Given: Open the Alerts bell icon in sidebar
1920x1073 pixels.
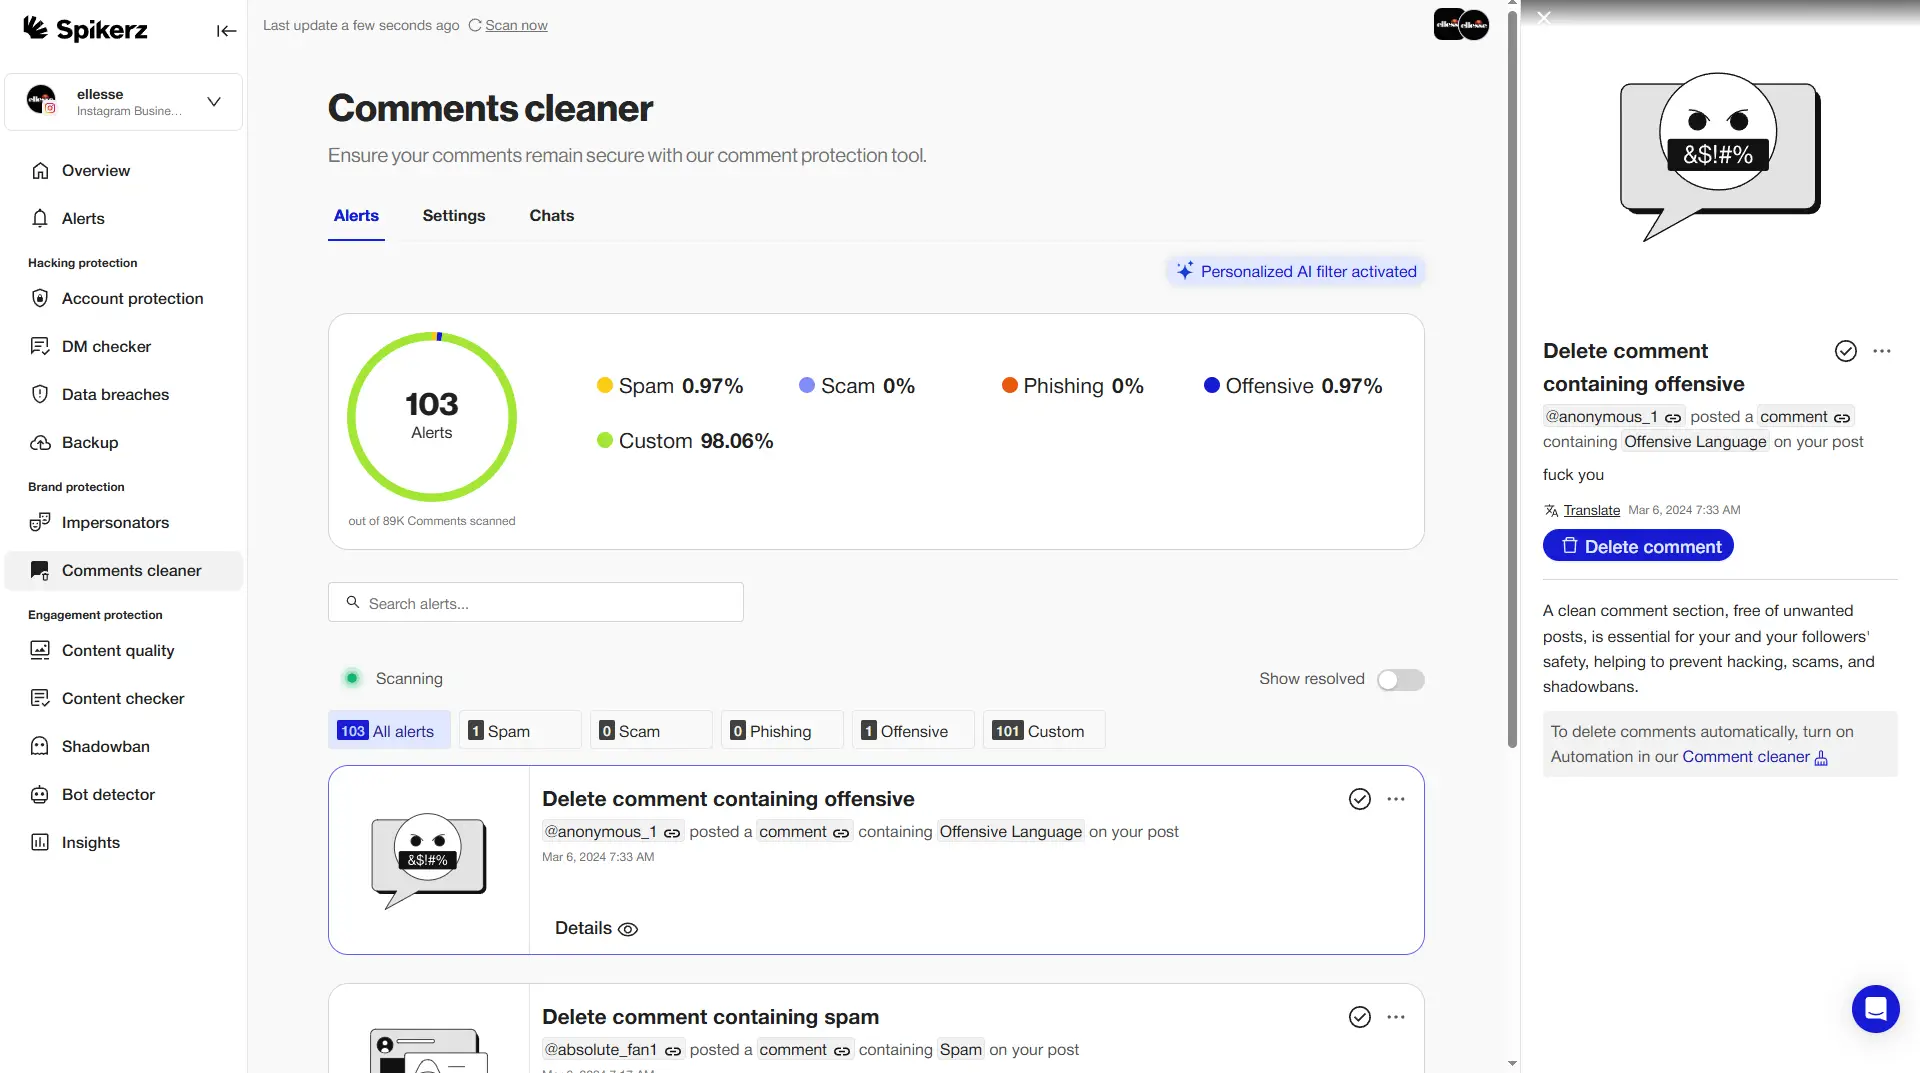Looking at the screenshot, I should (x=40, y=219).
